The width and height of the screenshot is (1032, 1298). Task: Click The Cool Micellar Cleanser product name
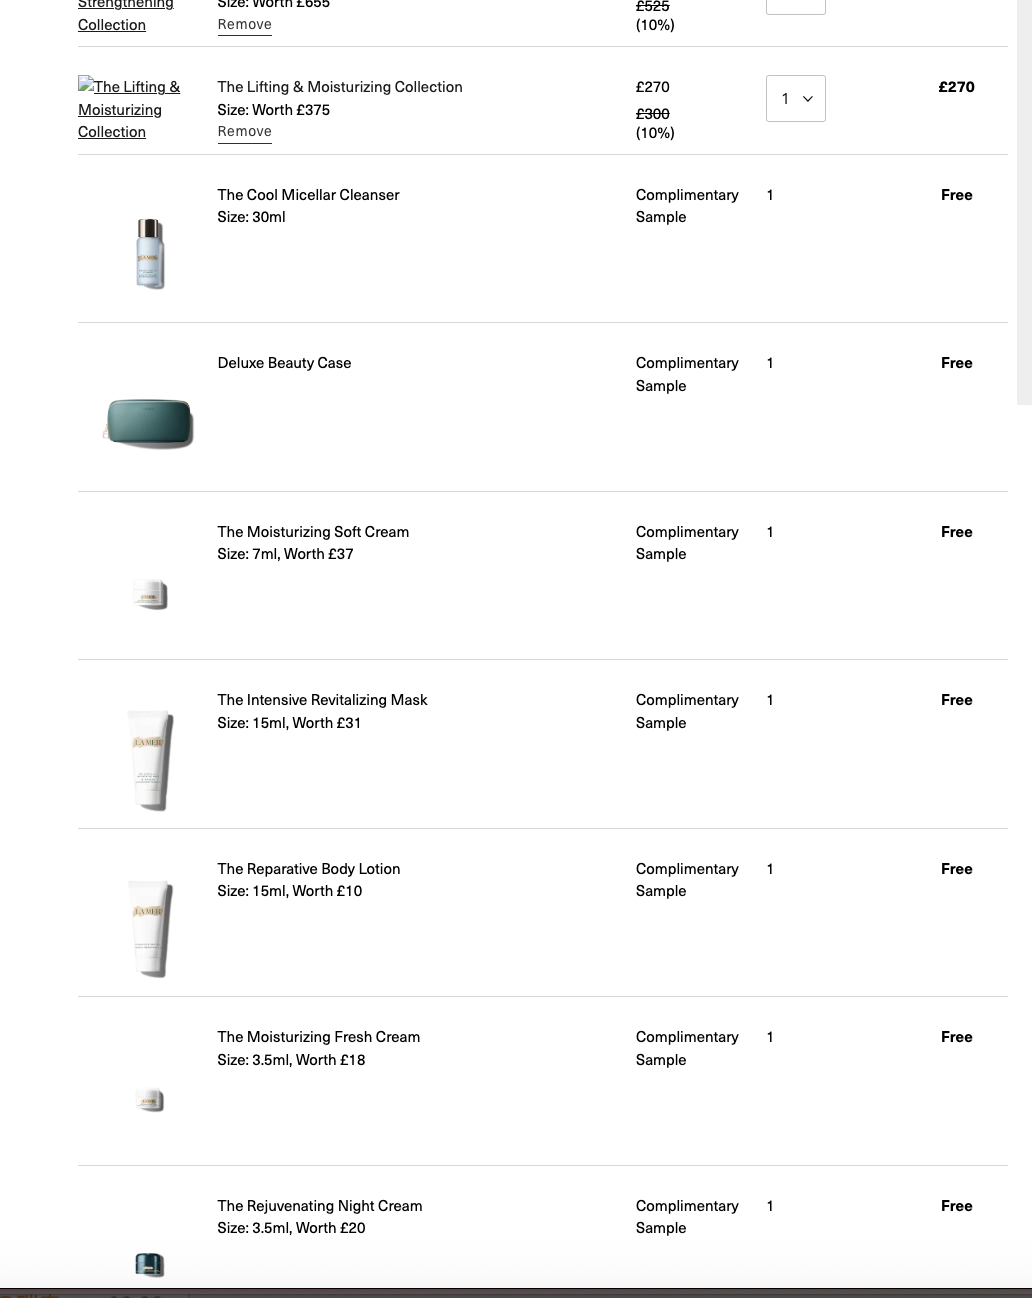308,195
